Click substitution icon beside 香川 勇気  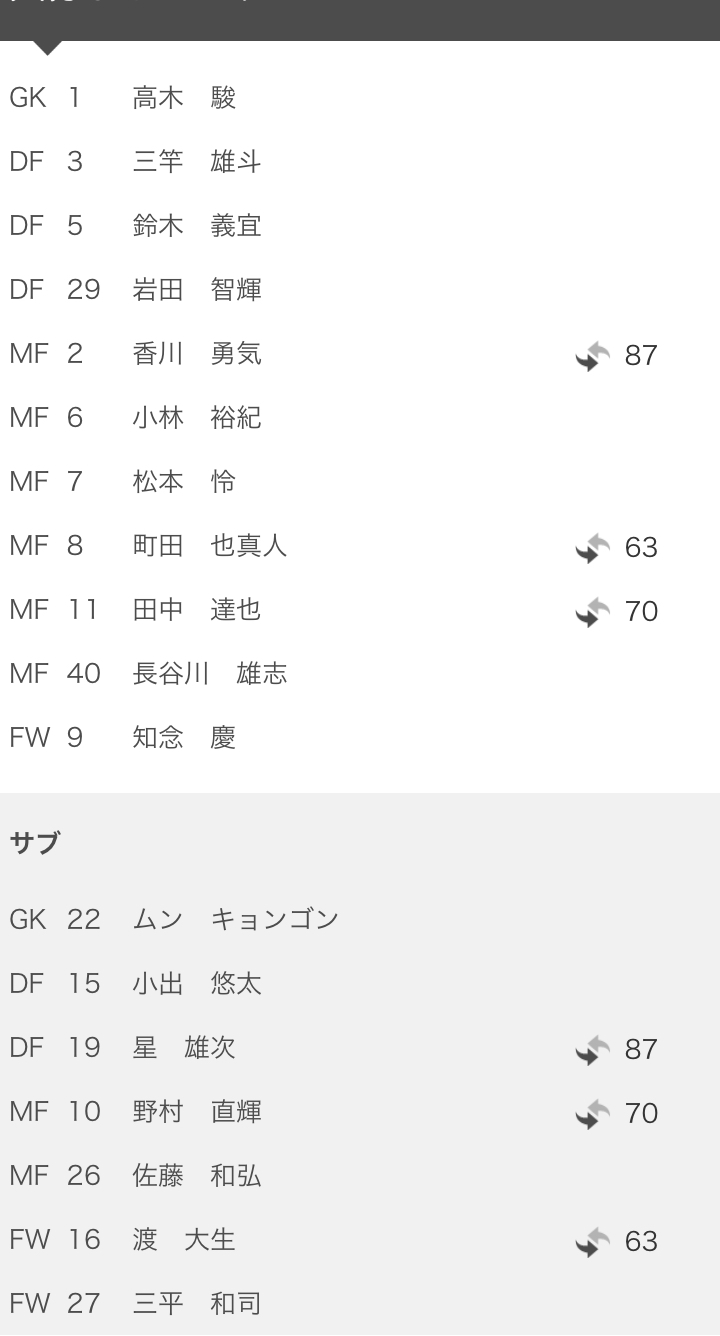(x=593, y=355)
